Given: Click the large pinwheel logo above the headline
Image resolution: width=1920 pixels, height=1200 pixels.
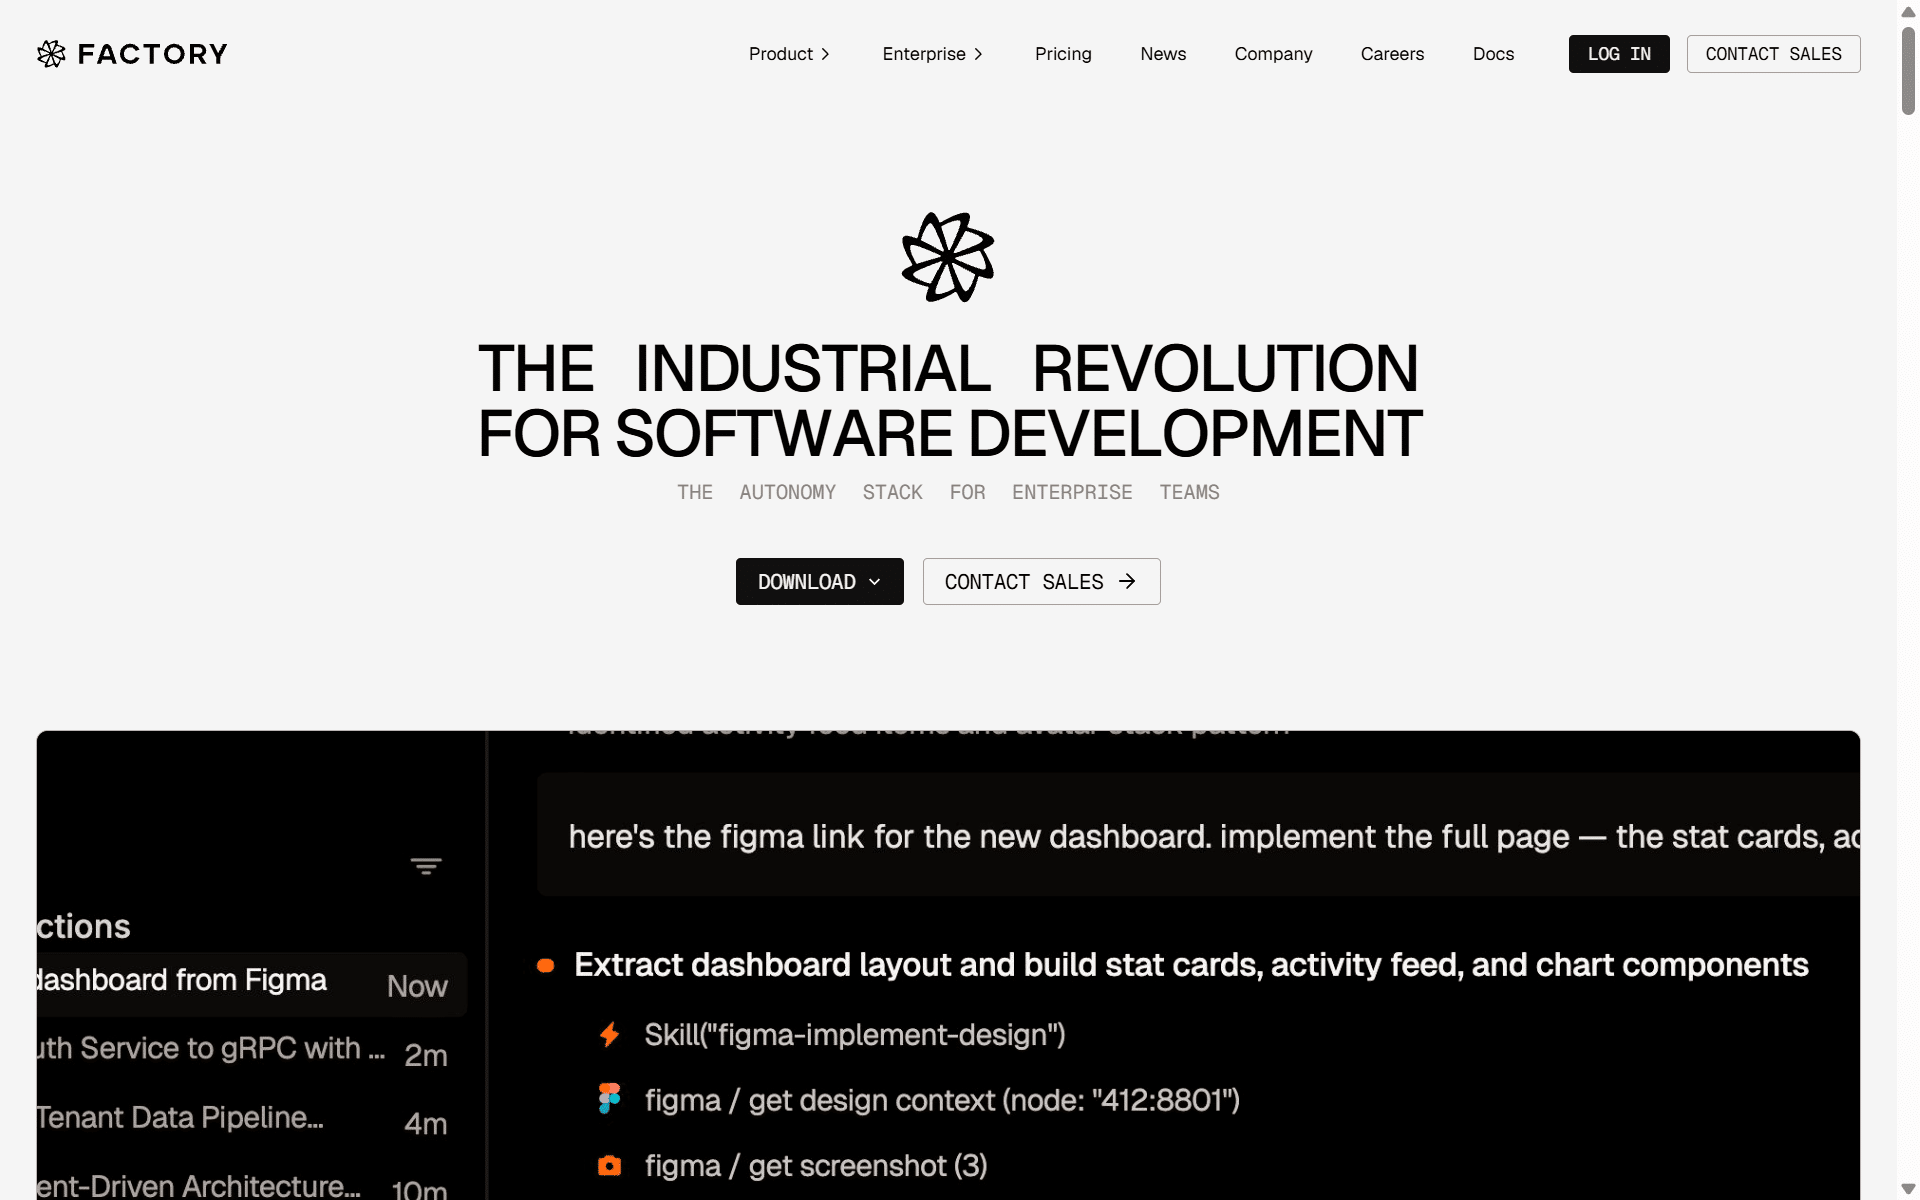Looking at the screenshot, I should [948, 257].
